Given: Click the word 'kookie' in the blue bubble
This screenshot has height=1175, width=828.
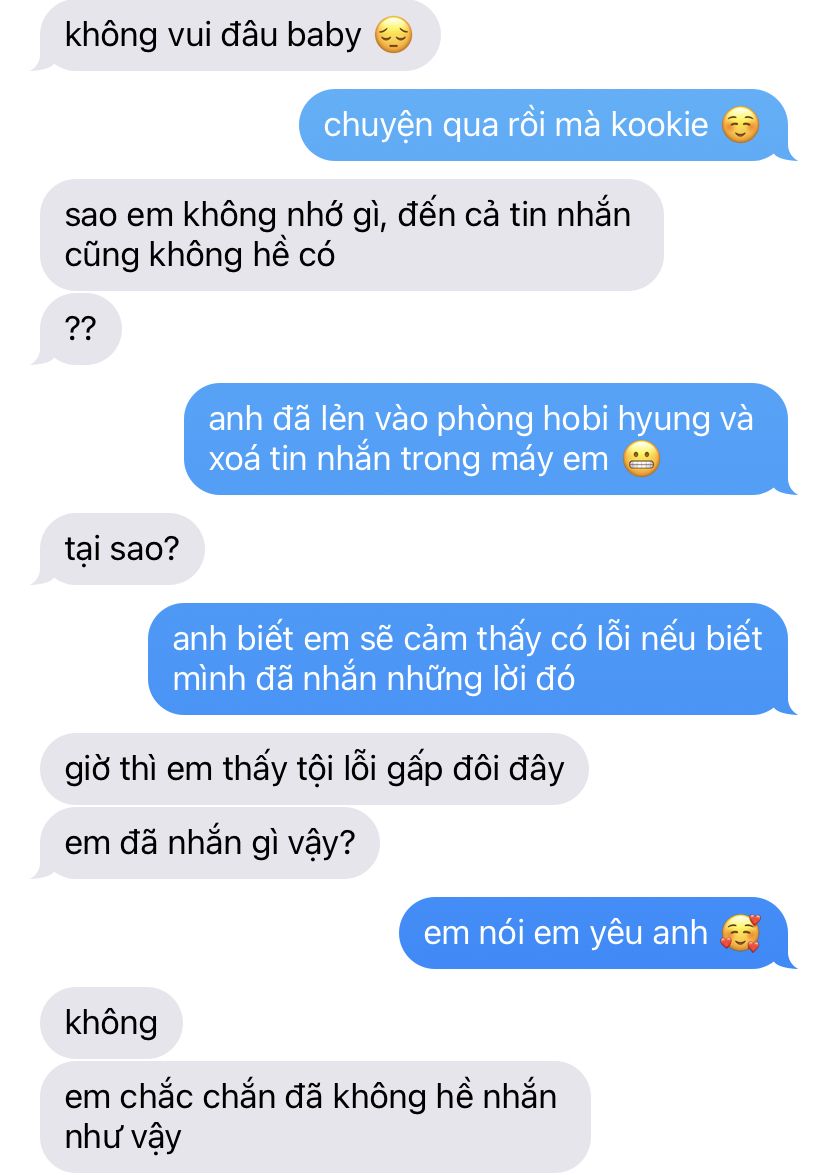Looking at the screenshot, I should point(659,125).
